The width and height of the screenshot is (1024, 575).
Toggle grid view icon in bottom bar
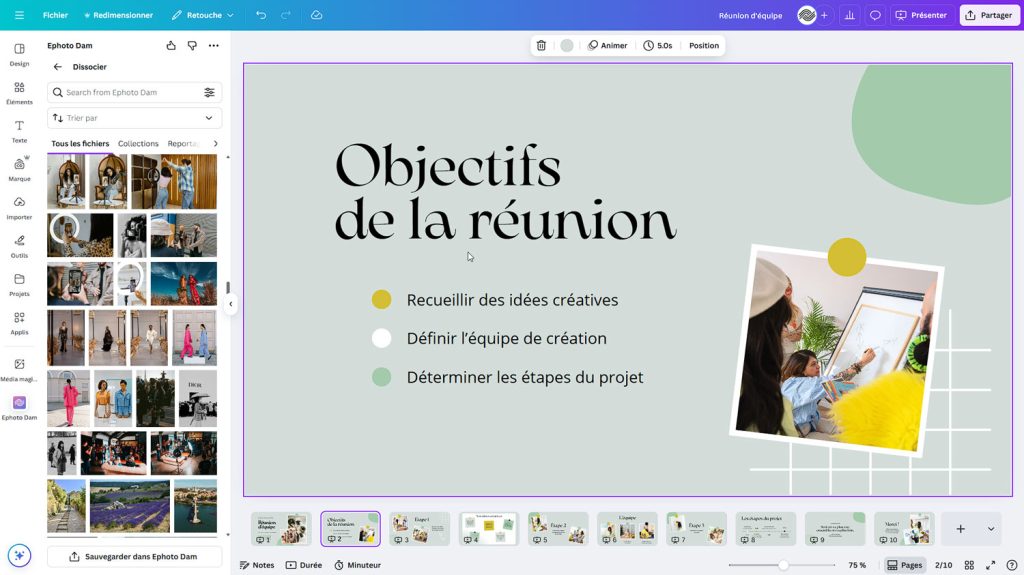coord(970,565)
